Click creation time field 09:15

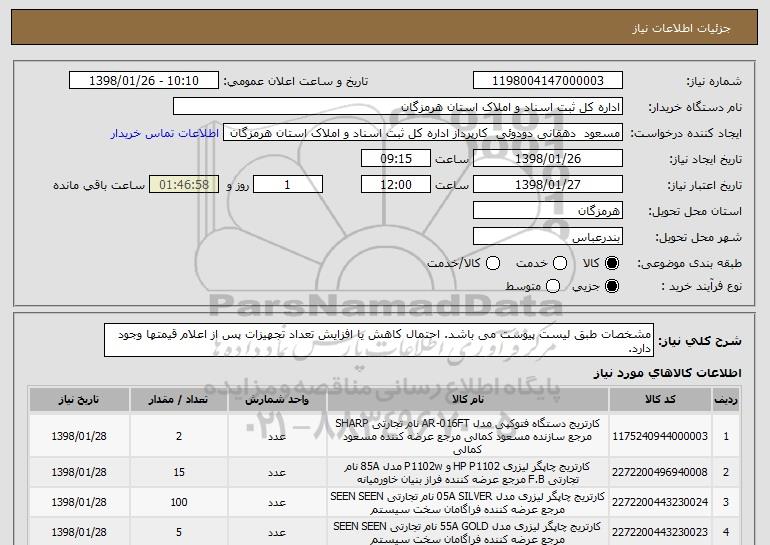pyautogui.click(x=396, y=159)
